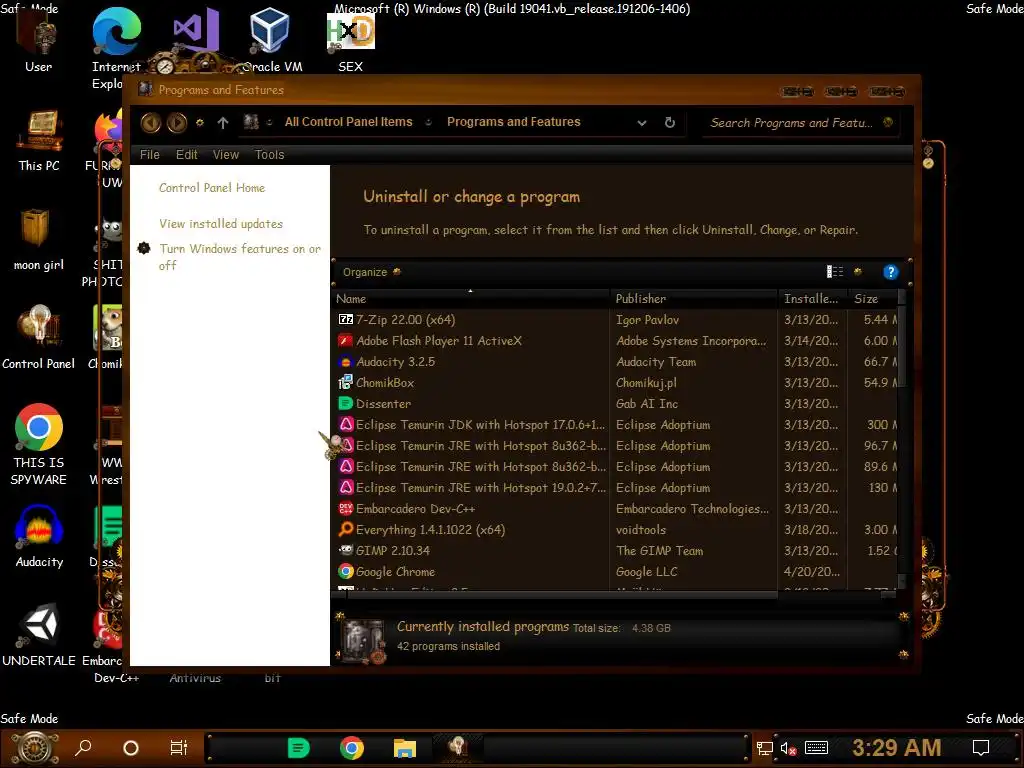Sort by the Publisher column header

[x=694, y=298]
